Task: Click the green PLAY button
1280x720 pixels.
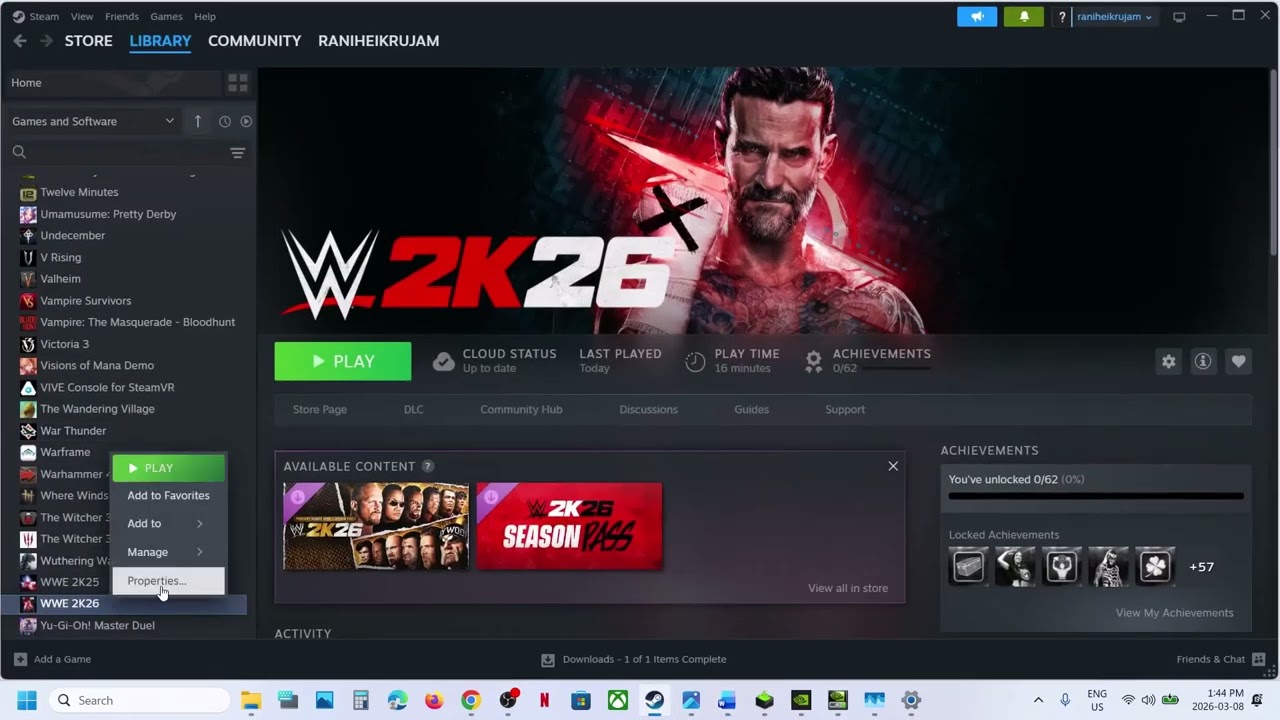Action: click(x=343, y=361)
